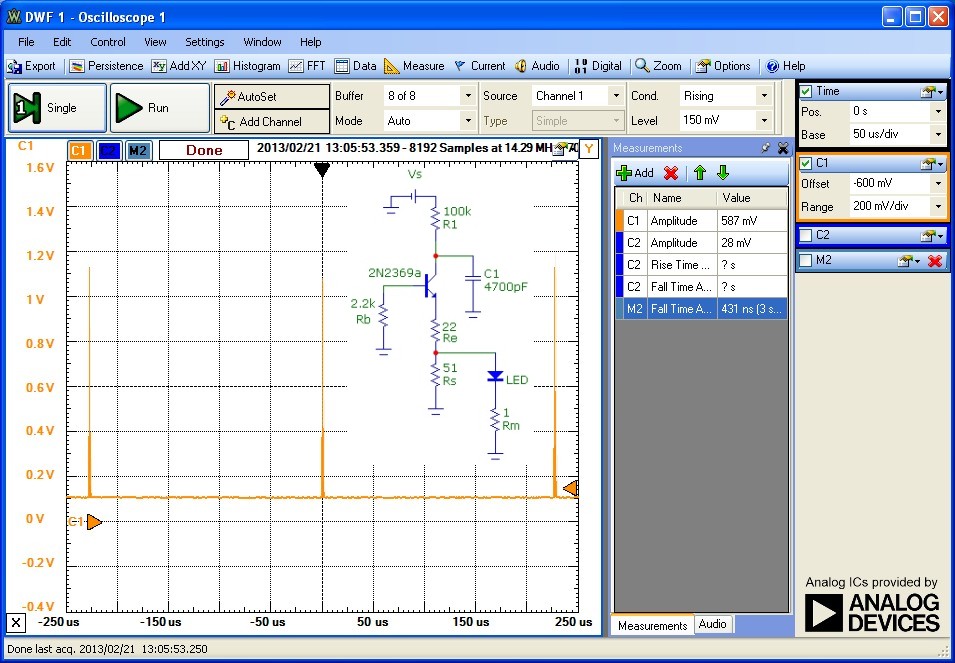This screenshot has width=955, height=663.
Task: Open the Settings menu
Action: [204, 42]
